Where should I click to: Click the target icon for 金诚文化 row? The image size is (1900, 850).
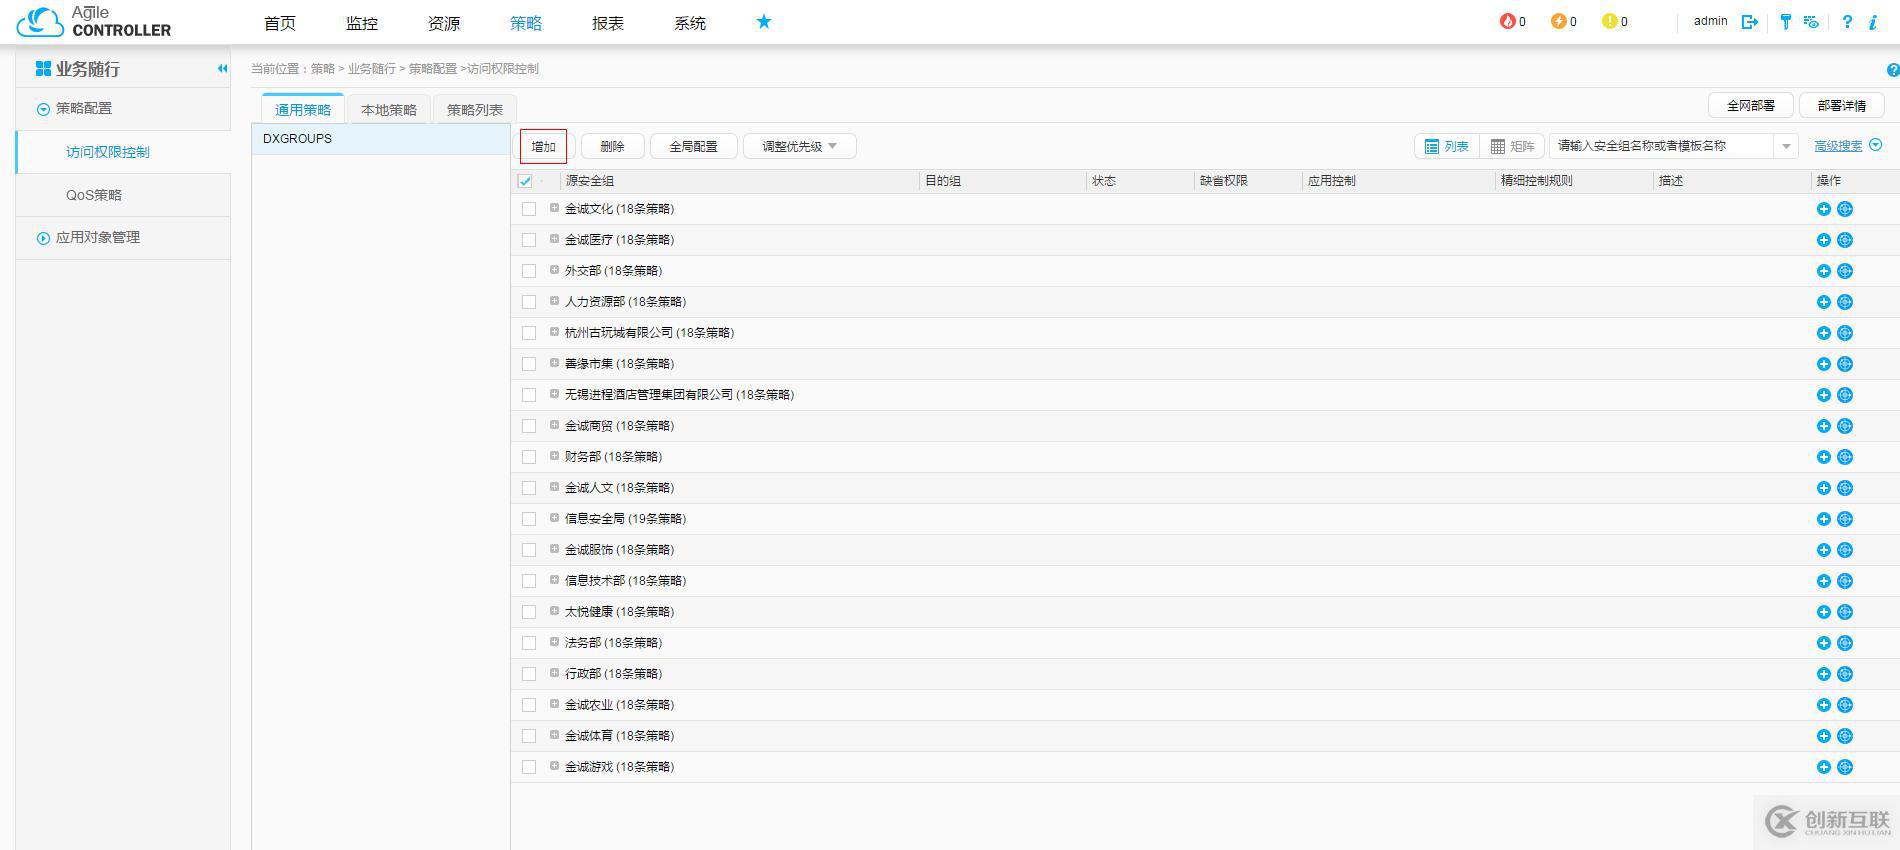coord(1845,209)
